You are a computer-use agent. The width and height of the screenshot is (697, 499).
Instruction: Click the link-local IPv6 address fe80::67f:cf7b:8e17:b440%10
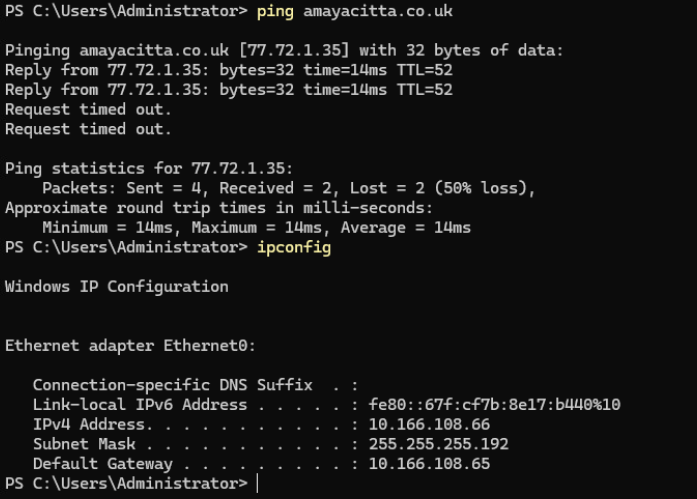495,405
